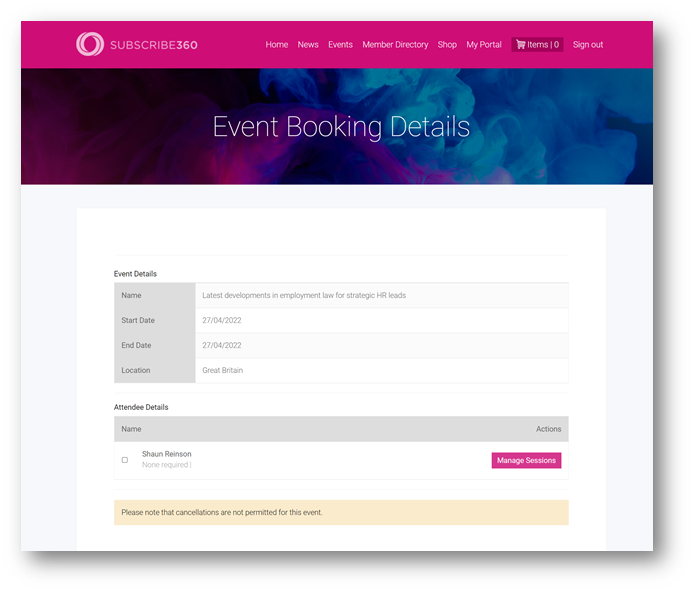Click the Event Booking Details heading
This screenshot has height=593, width=695.
pos(341,127)
